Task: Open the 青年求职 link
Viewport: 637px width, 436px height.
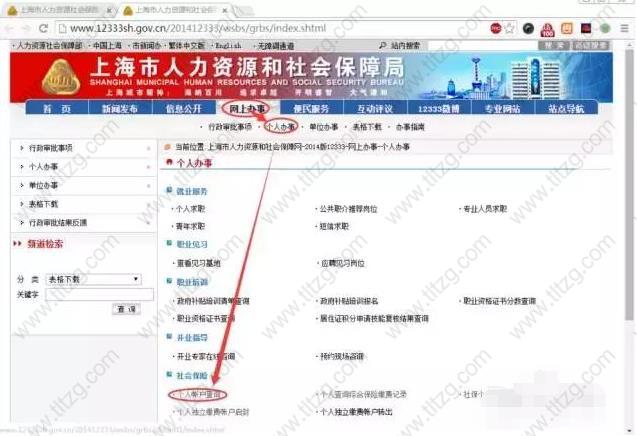Action: [x=190, y=226]
